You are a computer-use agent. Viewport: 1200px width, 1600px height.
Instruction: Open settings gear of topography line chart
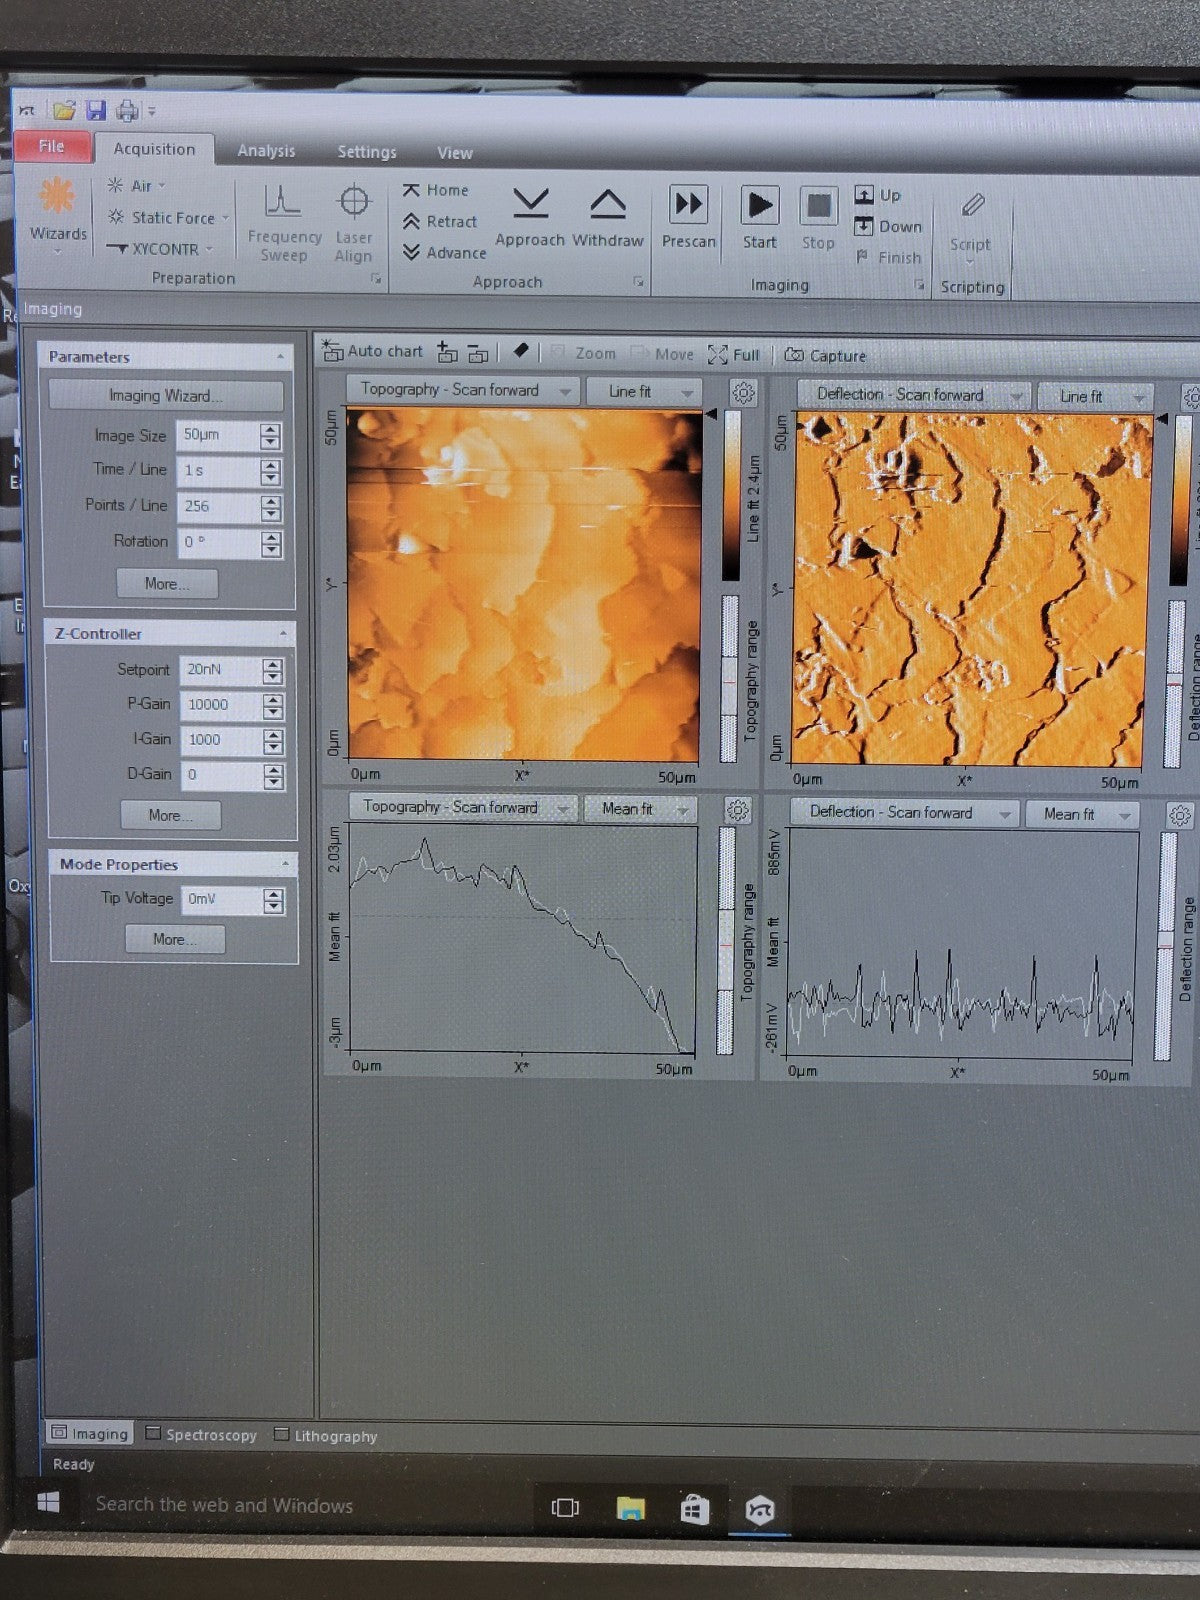pos(738,810)
